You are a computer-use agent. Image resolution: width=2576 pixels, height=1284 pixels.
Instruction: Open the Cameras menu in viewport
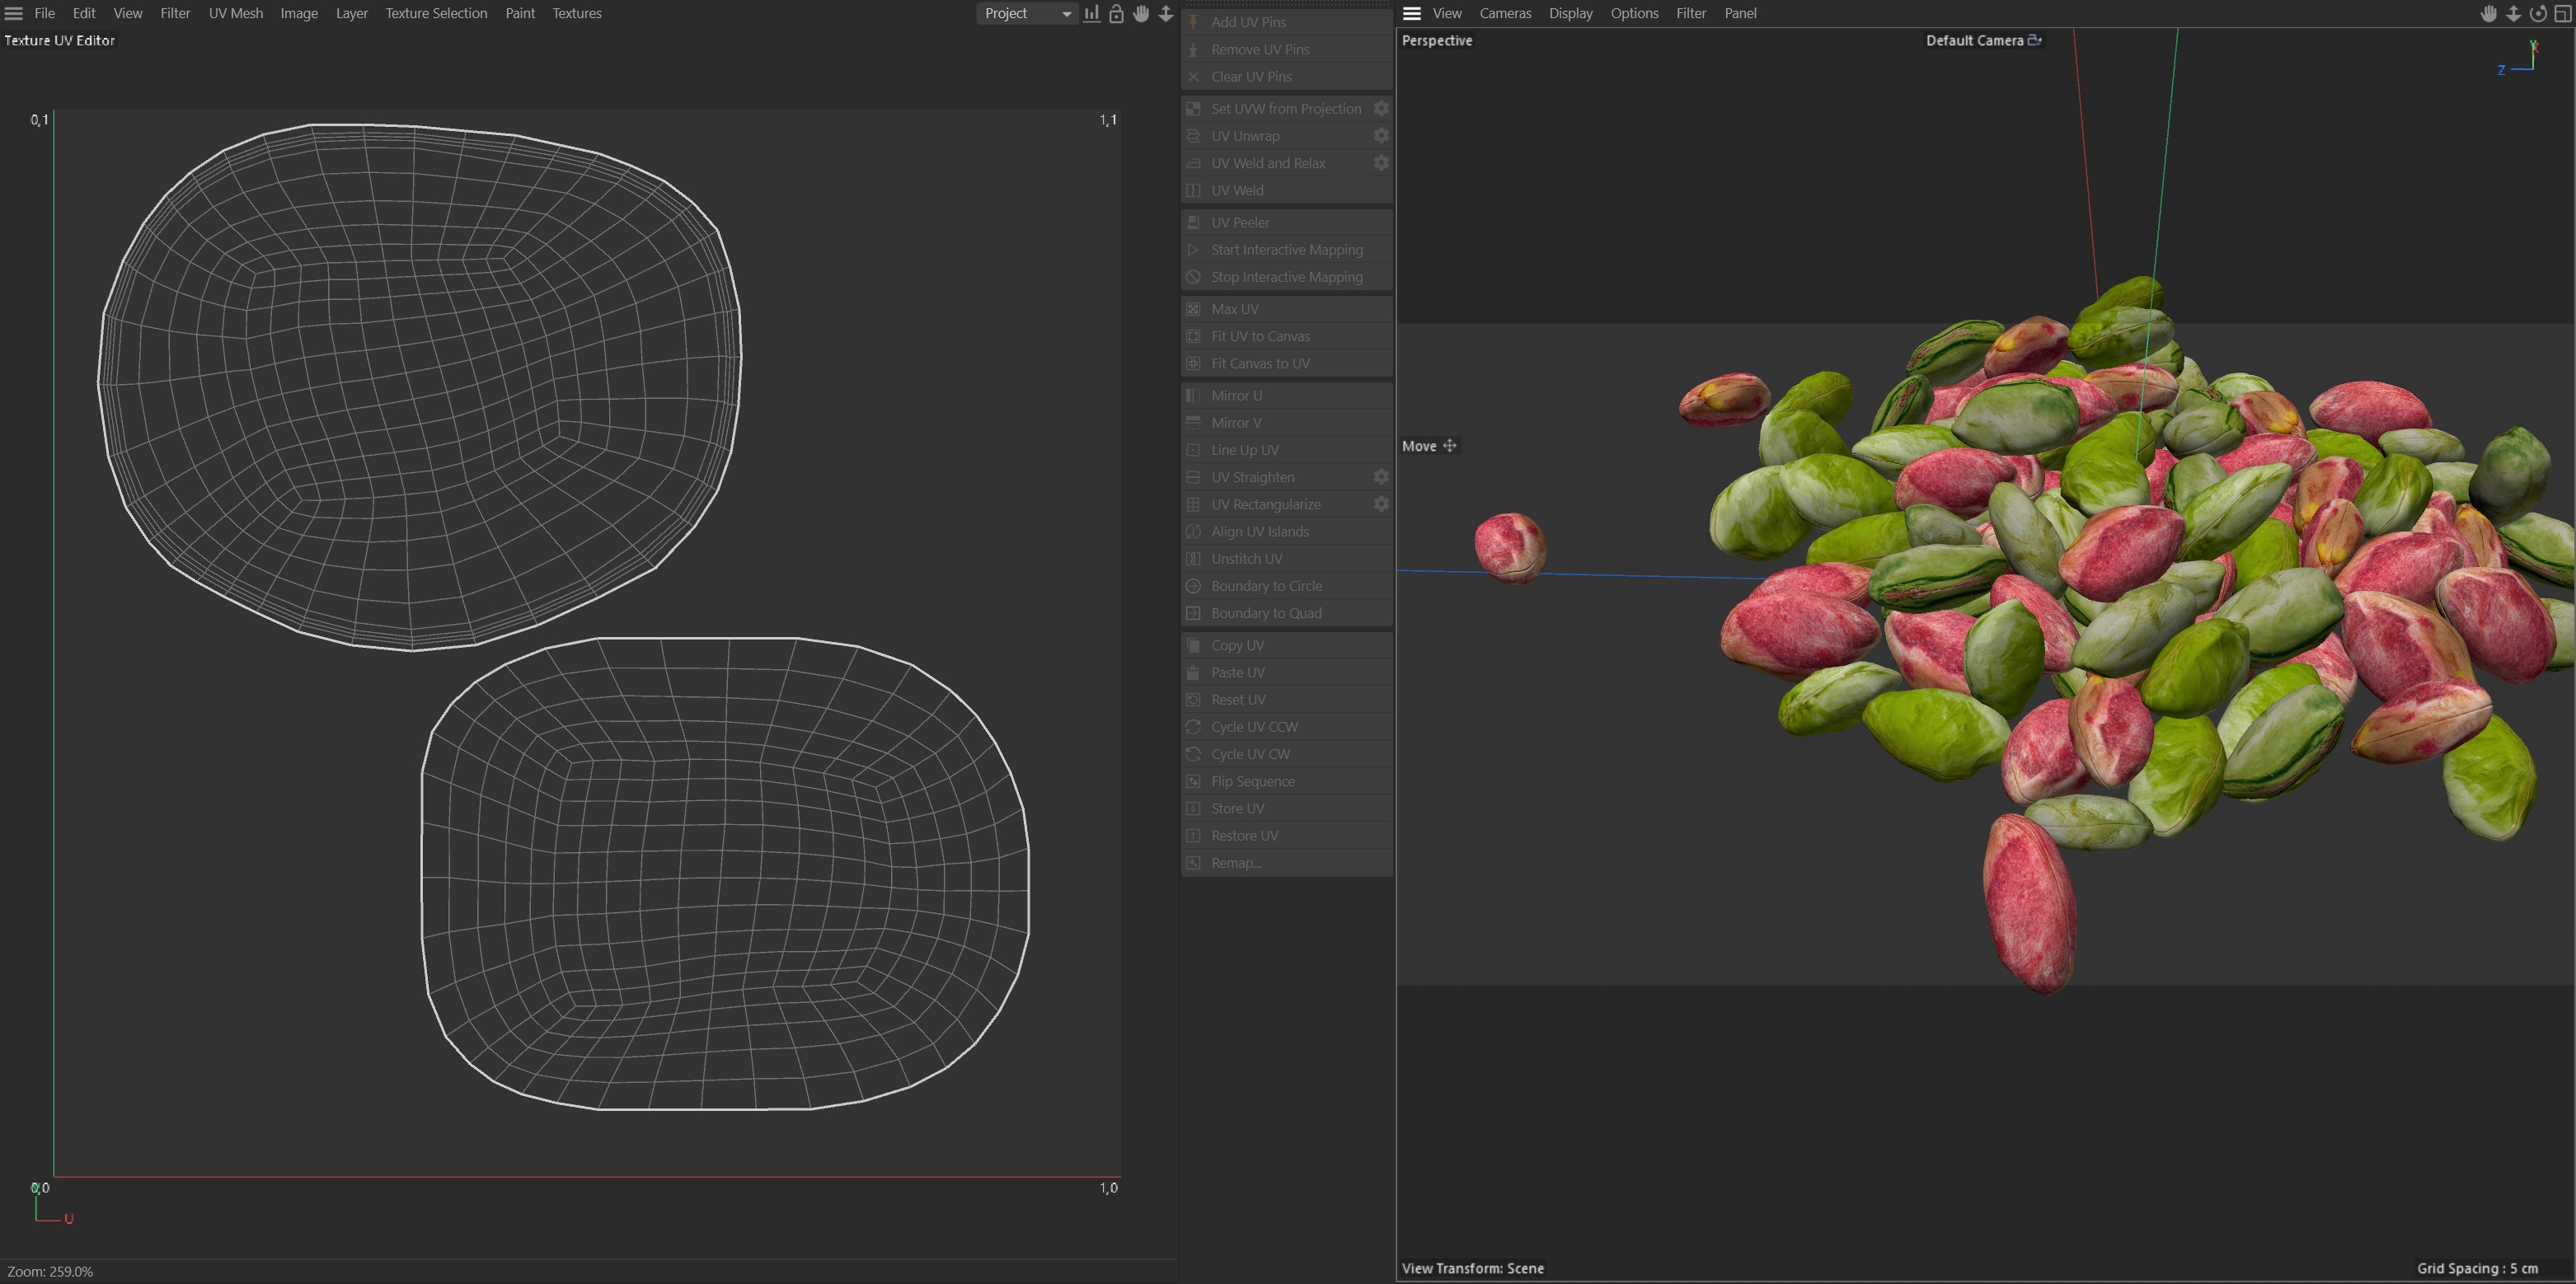click(1505, 13)
